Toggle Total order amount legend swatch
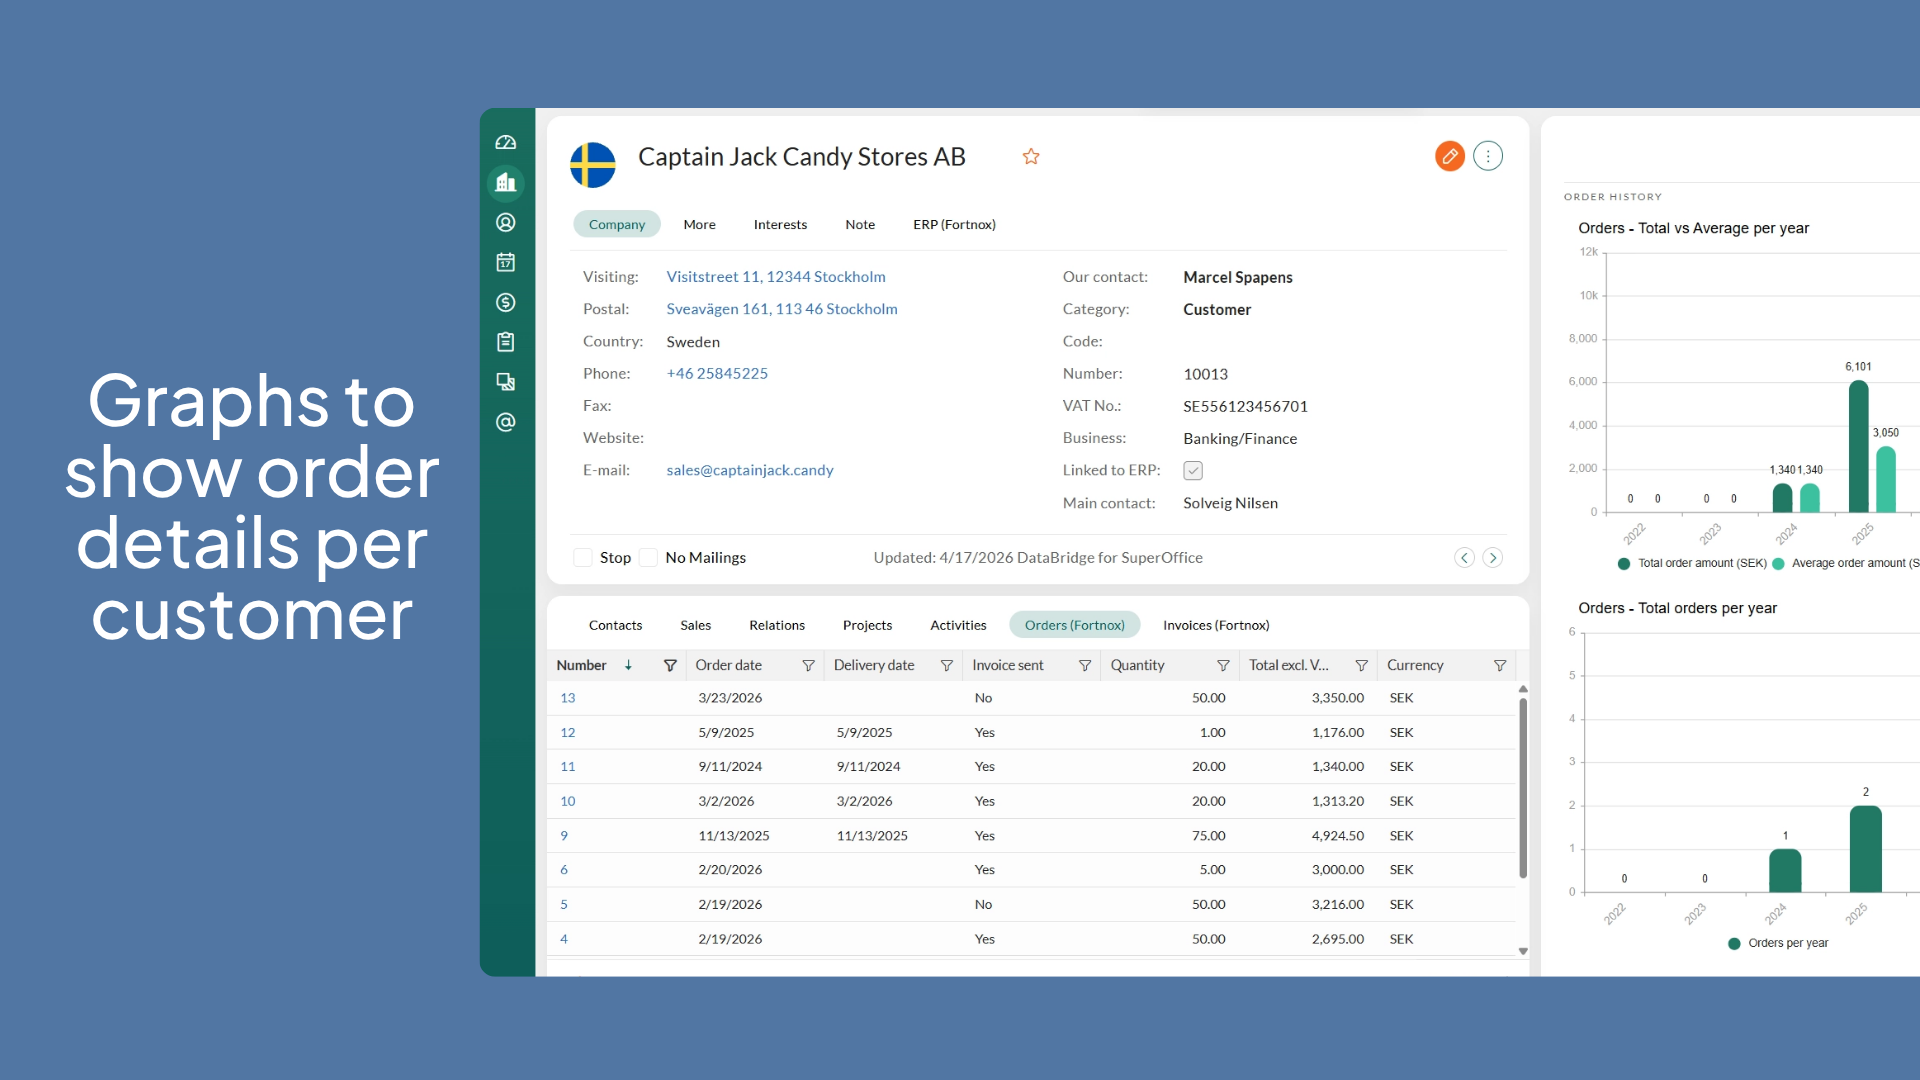 1624,564
